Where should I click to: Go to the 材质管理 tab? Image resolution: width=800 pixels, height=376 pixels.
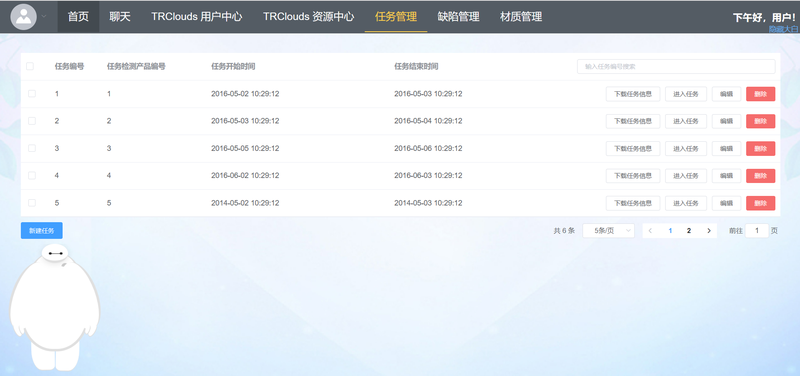[521, 17]
